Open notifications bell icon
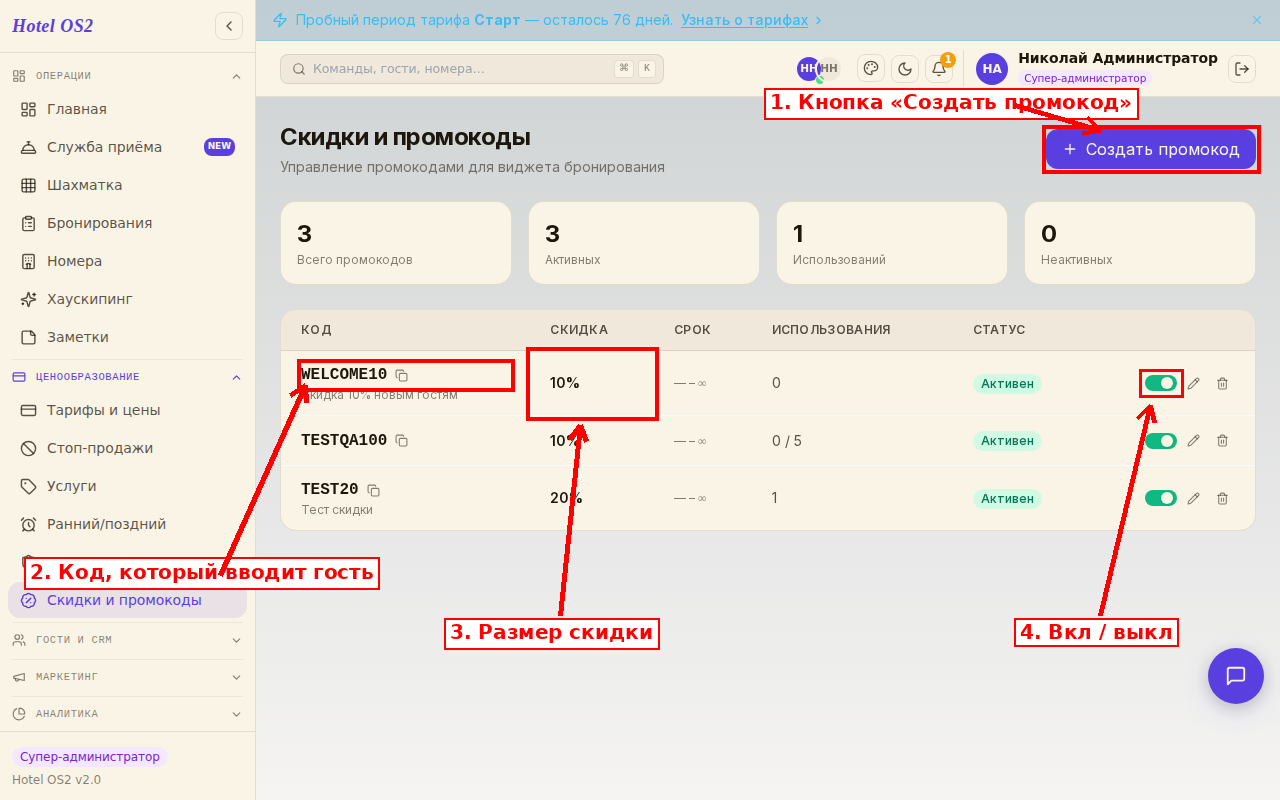The width and height of the screenshot is (1280, 800). click(939, 69)
